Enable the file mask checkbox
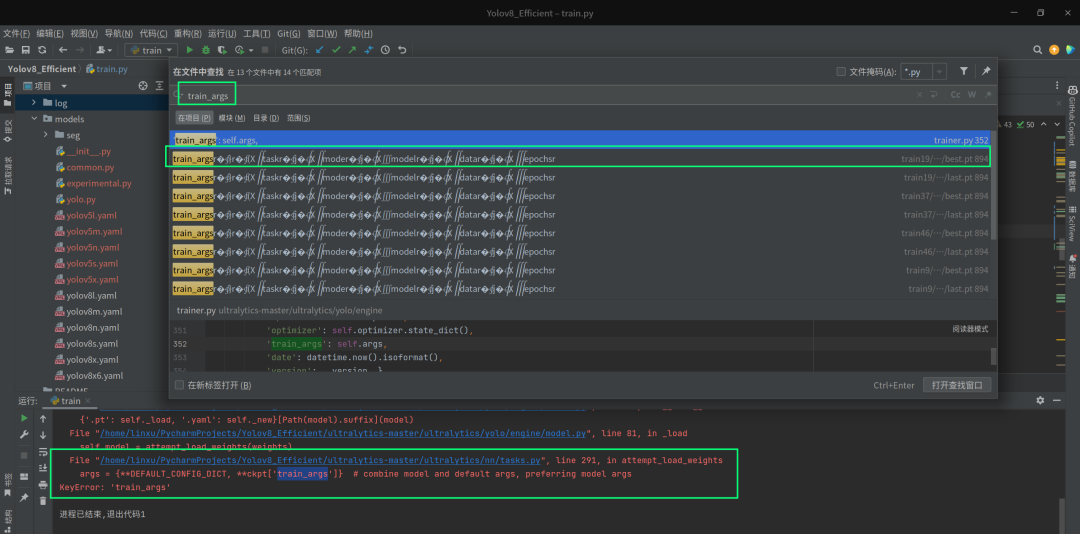Viewport: 1080px width, 534px height. point(840,72)
